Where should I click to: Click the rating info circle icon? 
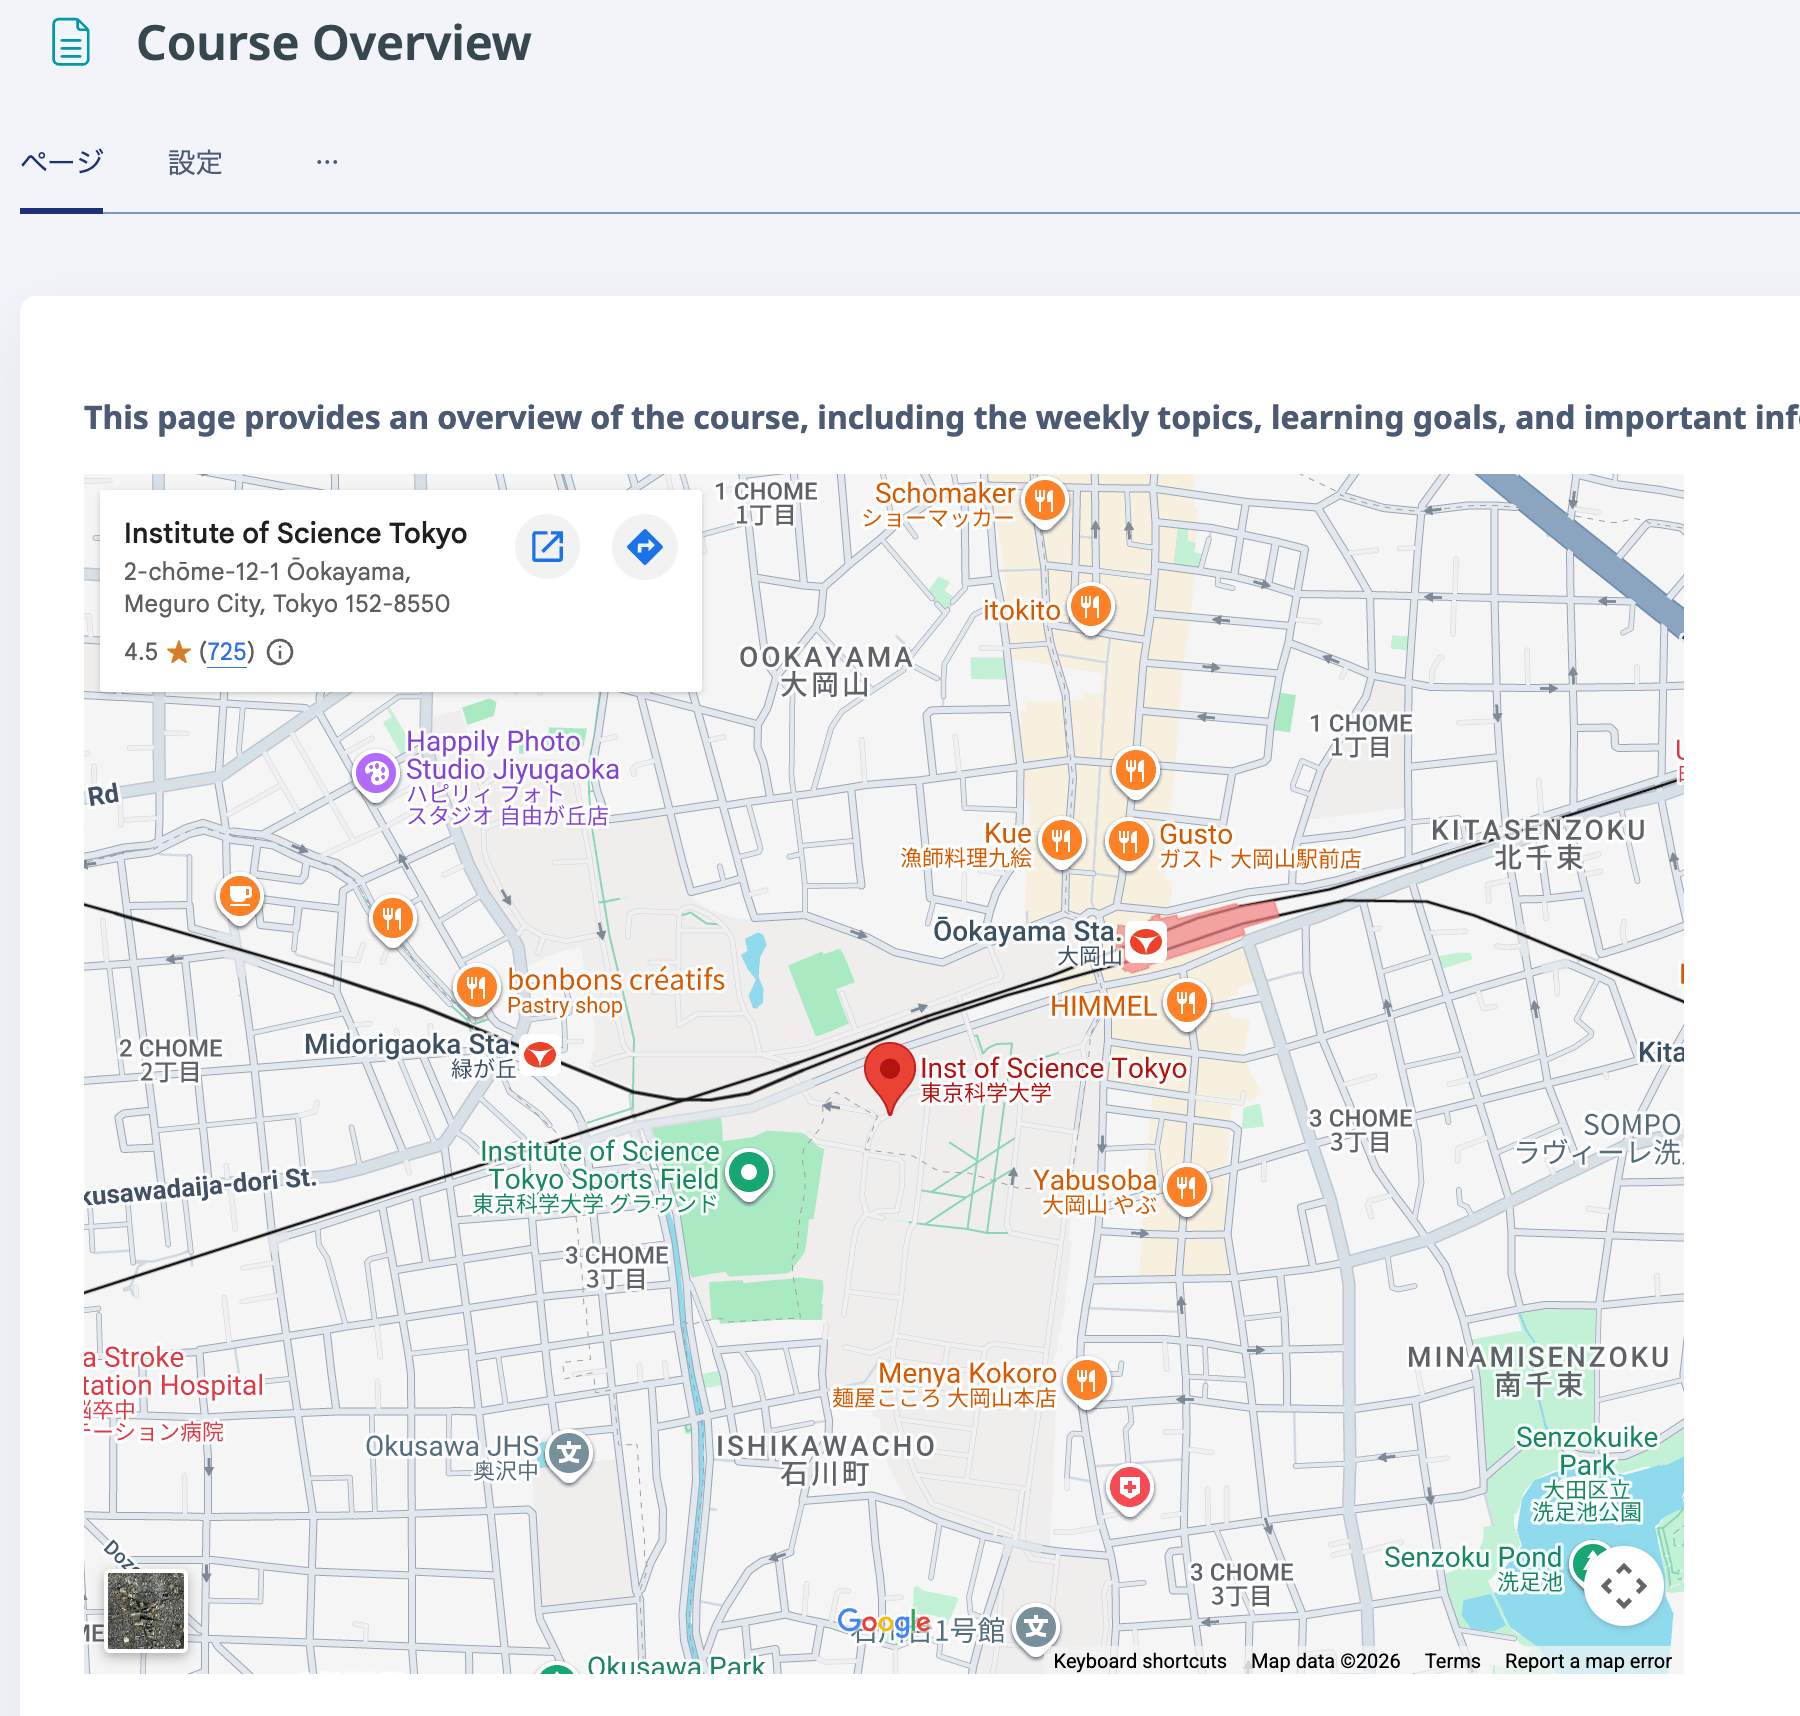point(280,652)
